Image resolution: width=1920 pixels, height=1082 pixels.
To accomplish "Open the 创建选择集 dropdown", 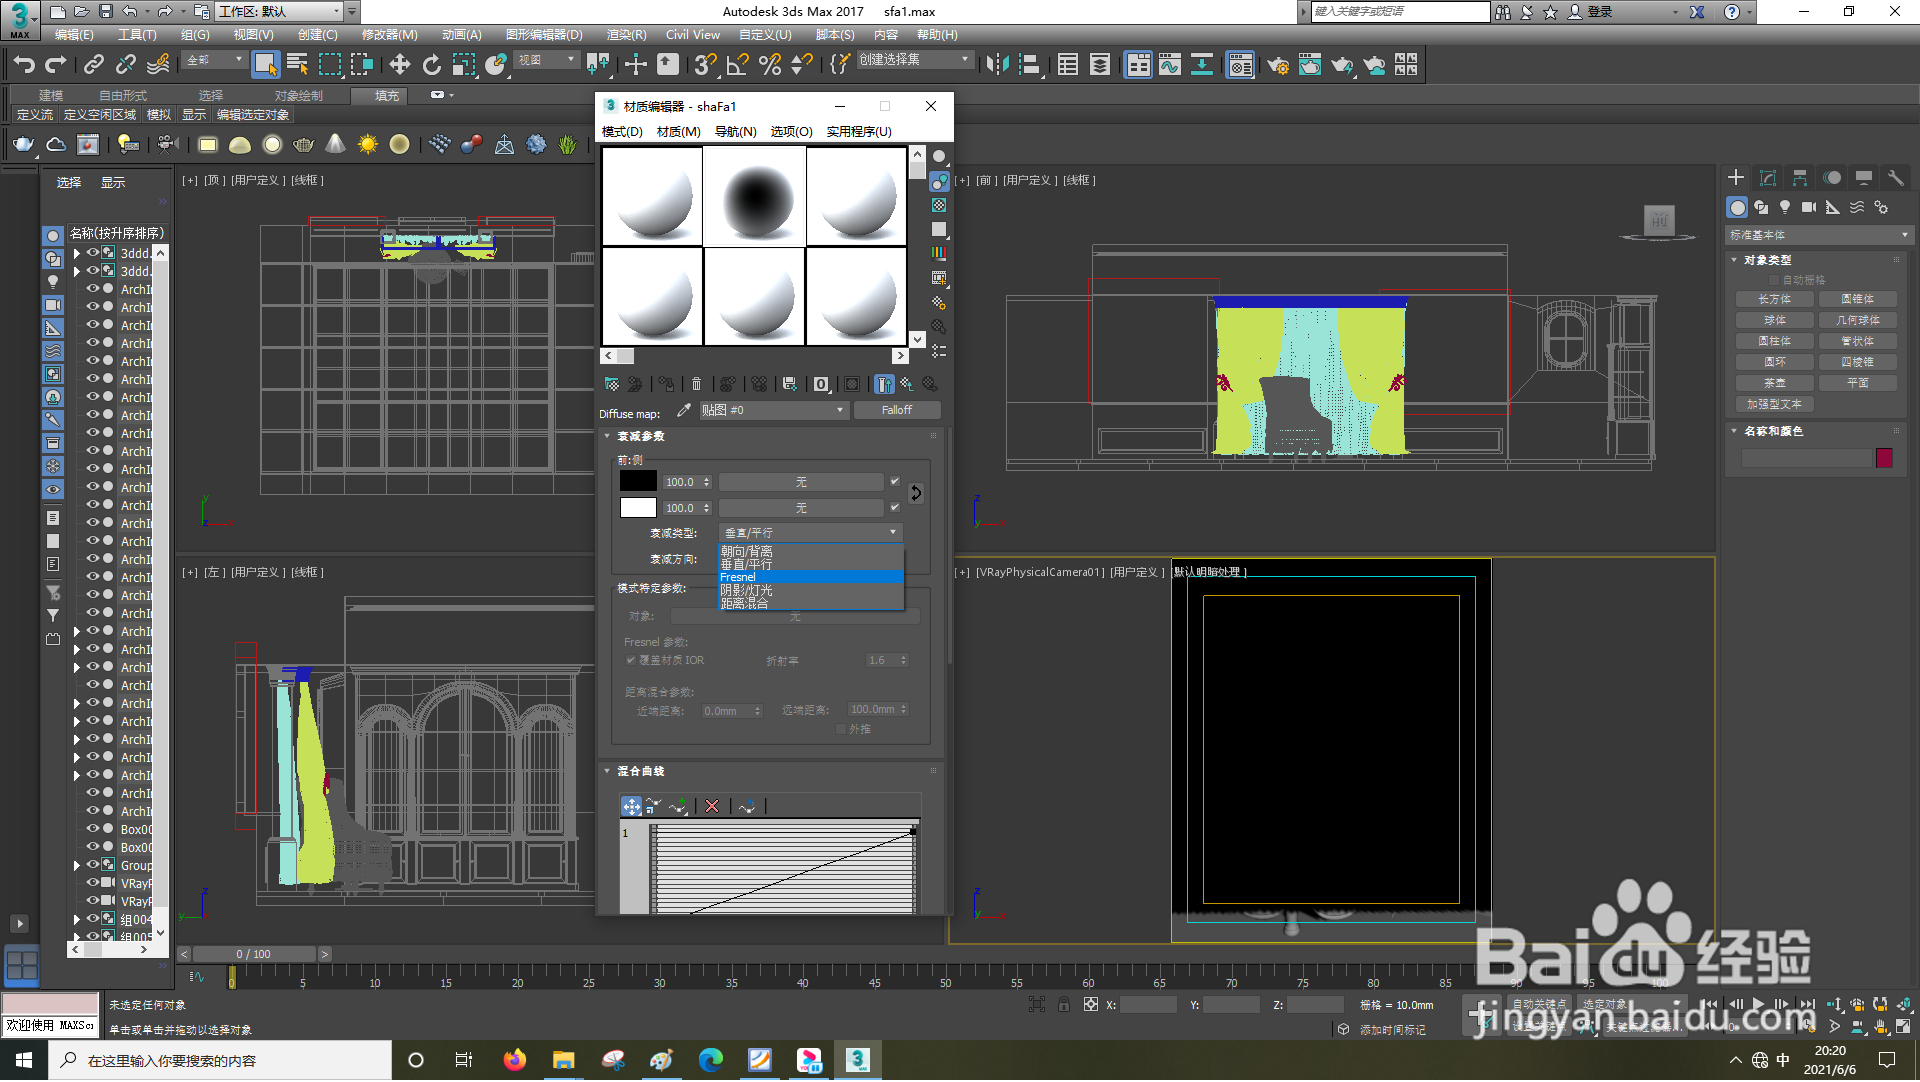I will 915,60.
